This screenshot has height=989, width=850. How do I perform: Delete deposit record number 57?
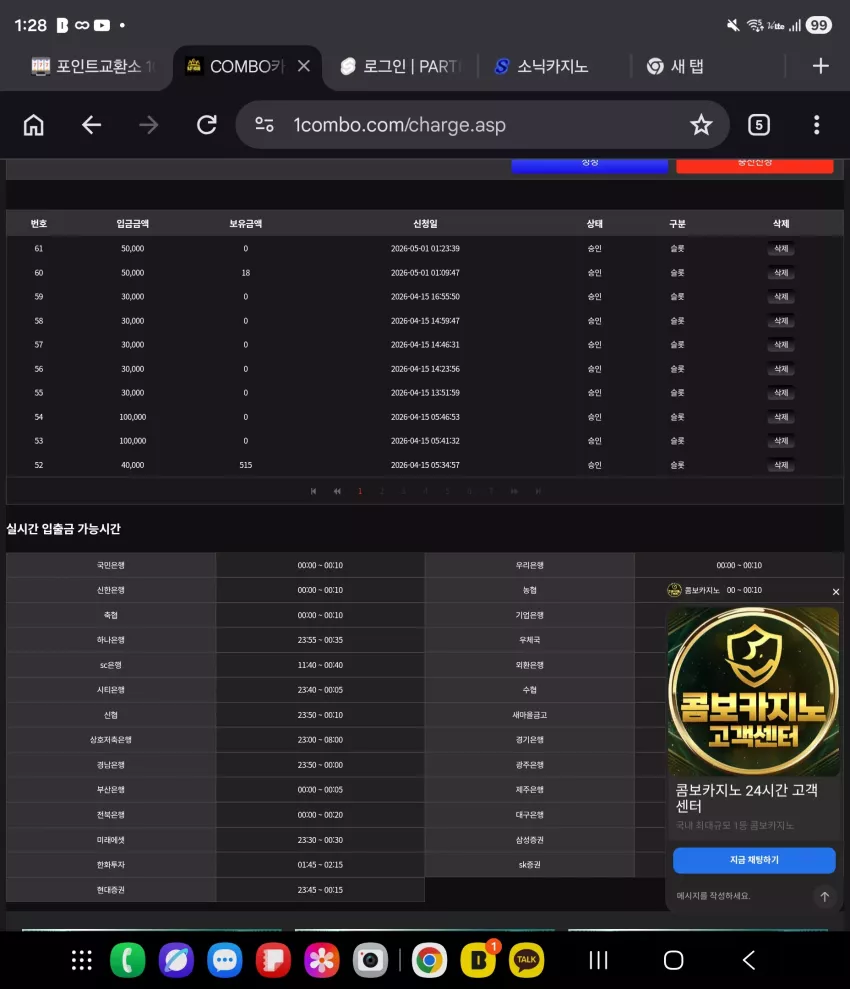[x=781, y=344]
